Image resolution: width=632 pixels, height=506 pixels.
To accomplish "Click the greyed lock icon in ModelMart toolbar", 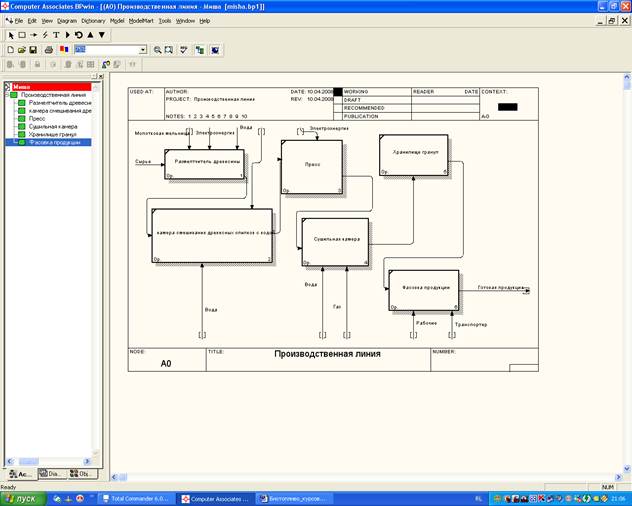I will click(x=37, y=65).
